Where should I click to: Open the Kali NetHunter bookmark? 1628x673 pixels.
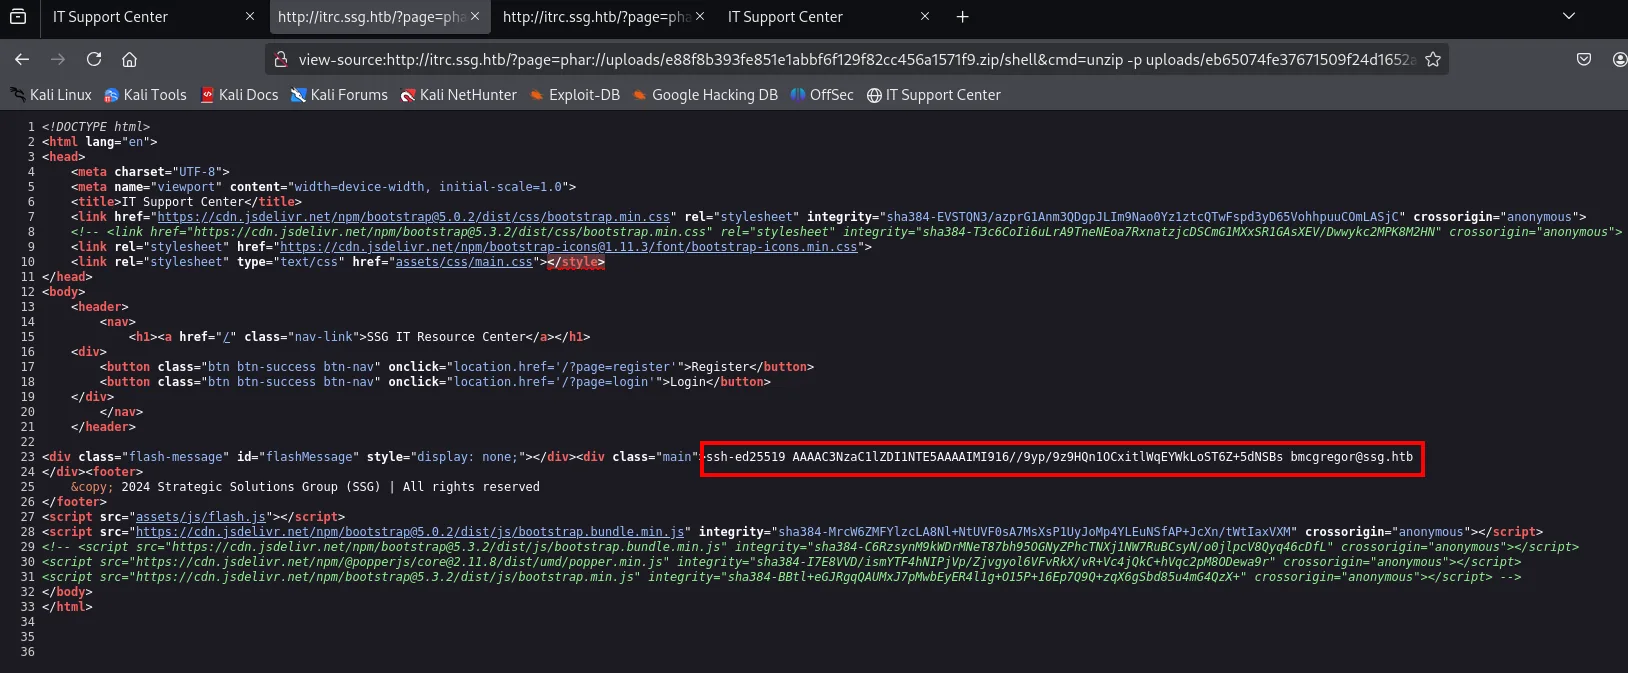tap(459, 95)
